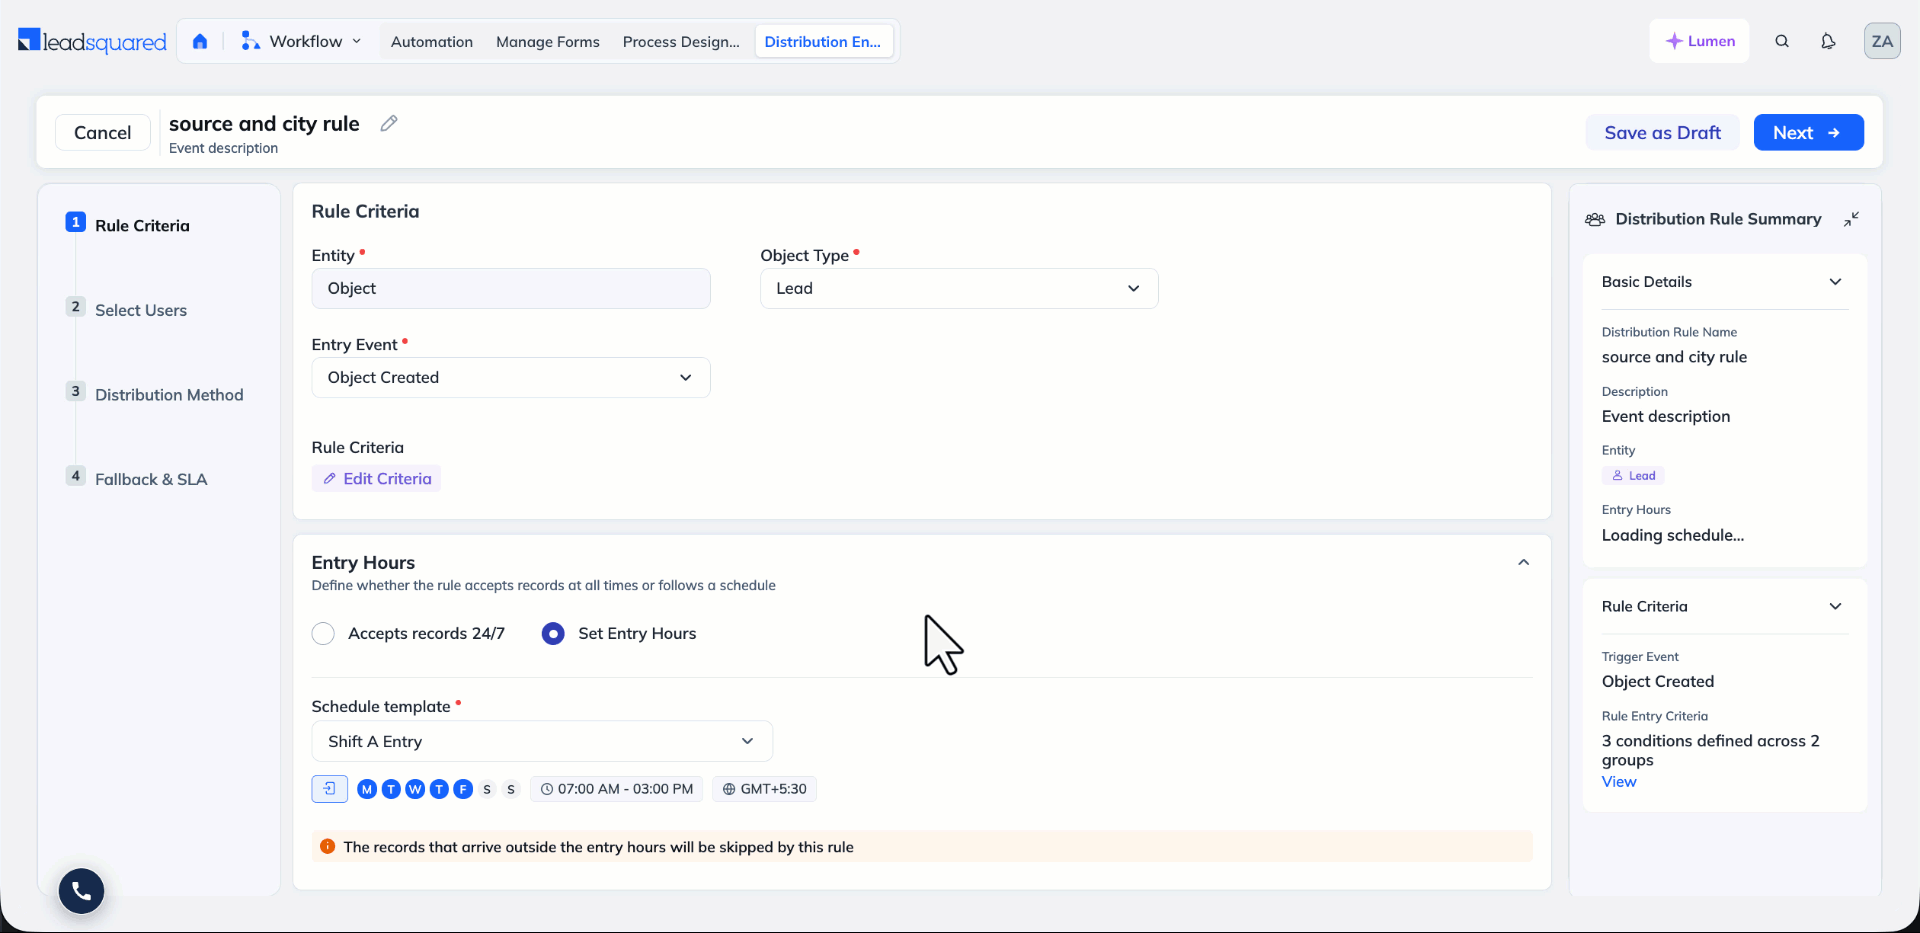Click Edit Criteria
1920x933 pixels.
tap(376, 479)
